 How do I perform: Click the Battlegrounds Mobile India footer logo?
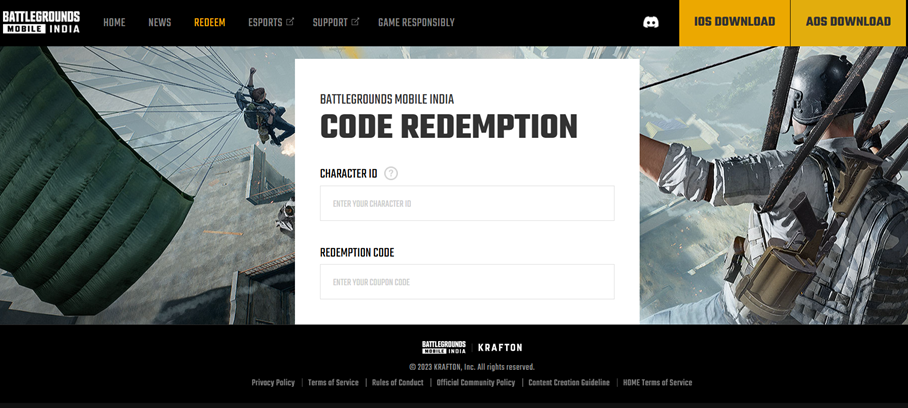[443, 347]
